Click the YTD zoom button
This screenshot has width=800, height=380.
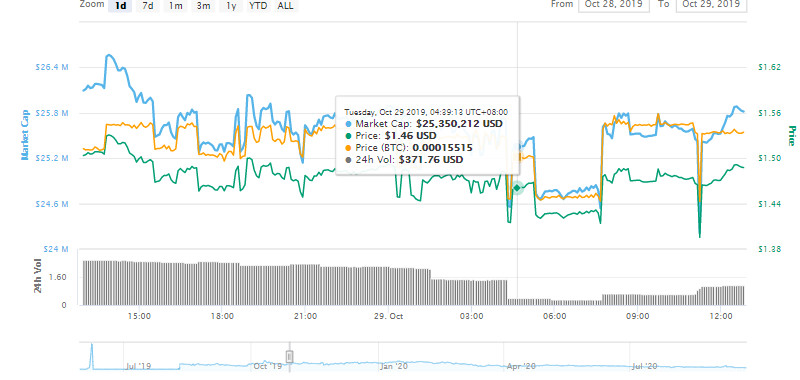pos(259,6)
